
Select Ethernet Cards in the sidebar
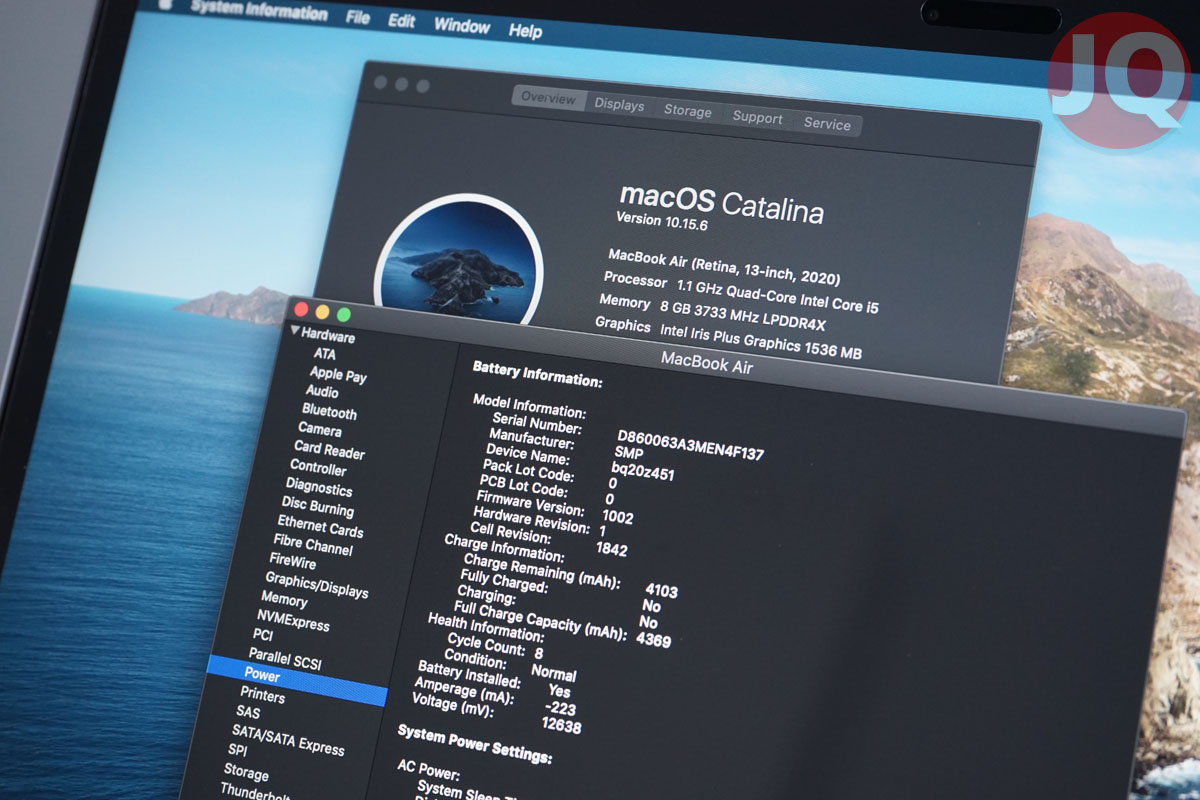[x=320, y=526]
